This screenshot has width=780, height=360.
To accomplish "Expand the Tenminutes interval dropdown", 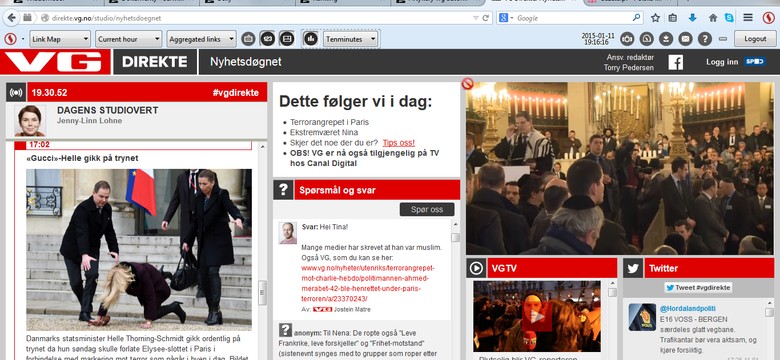I will coord(351,39).
